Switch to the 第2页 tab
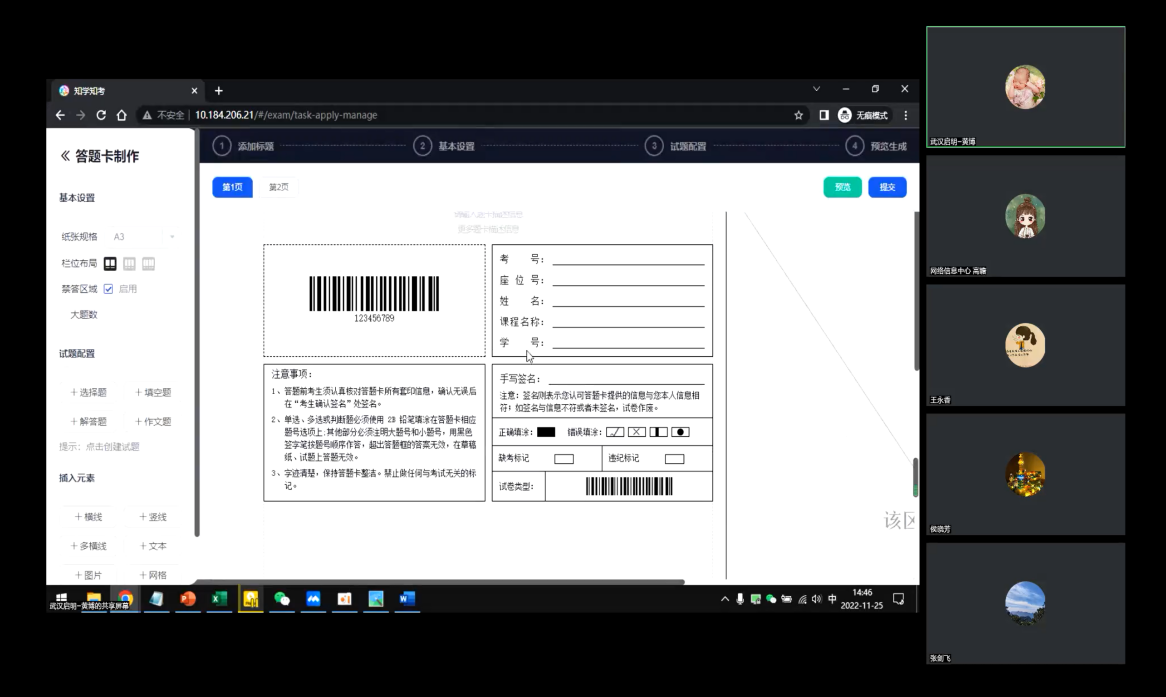1166x697 pixels. pos(278,187)
